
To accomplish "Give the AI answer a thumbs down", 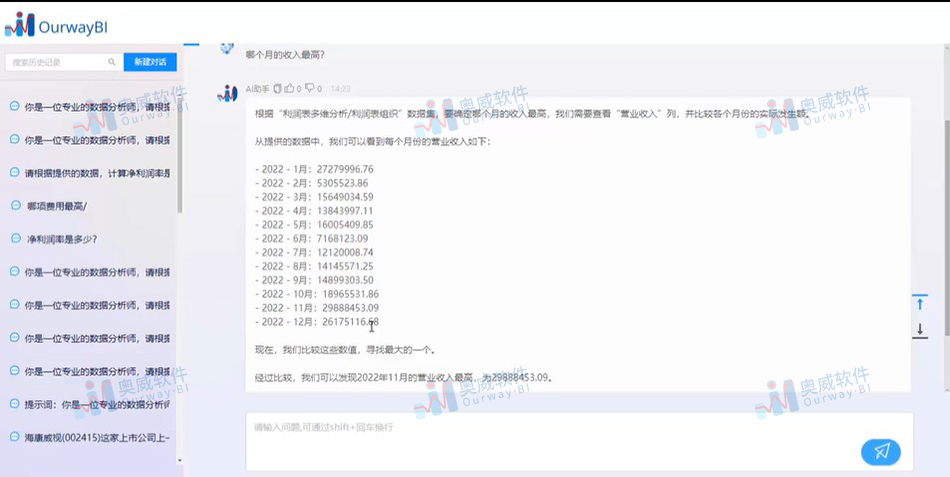I will pyautogui.click(x=310, y=88).
